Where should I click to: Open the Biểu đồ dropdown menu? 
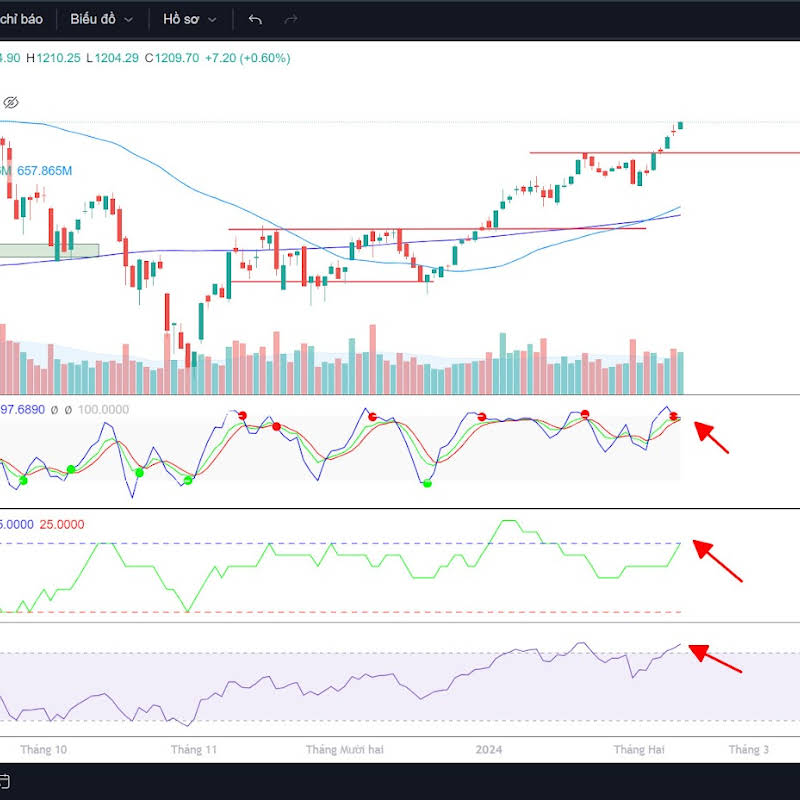pyautogui.click(x=102, y=19)
